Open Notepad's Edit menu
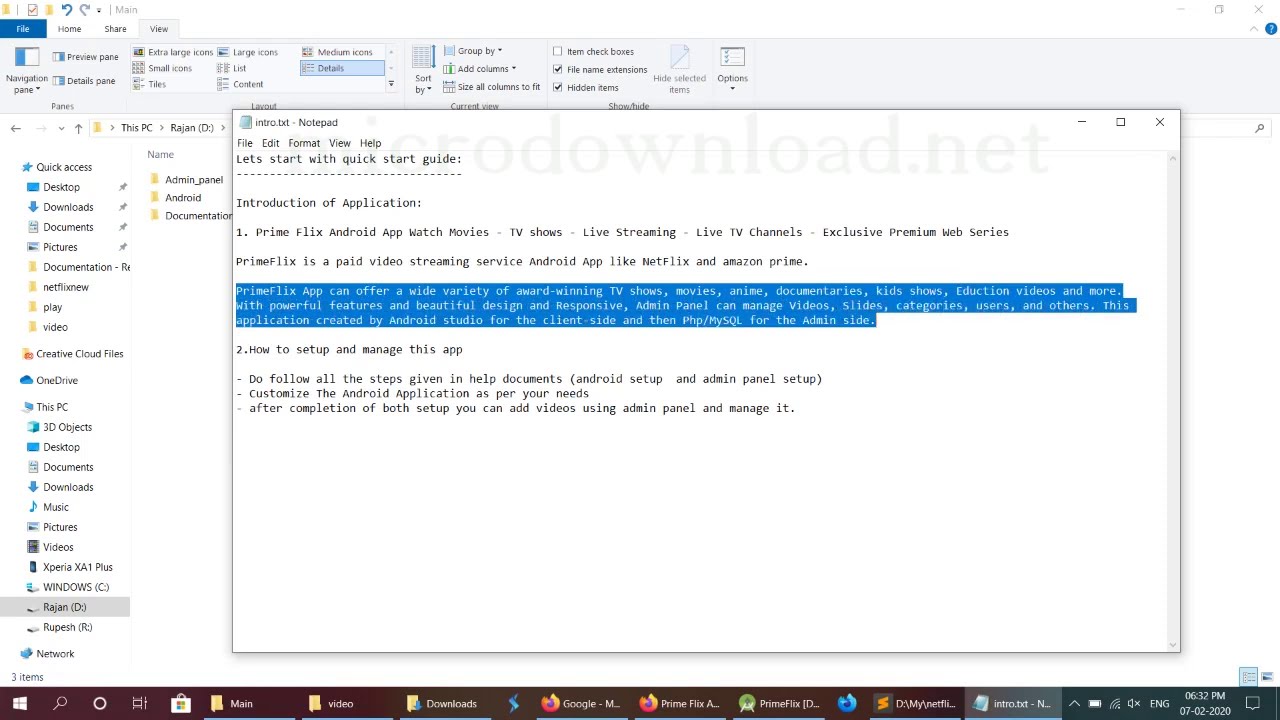 pos(270,143)
